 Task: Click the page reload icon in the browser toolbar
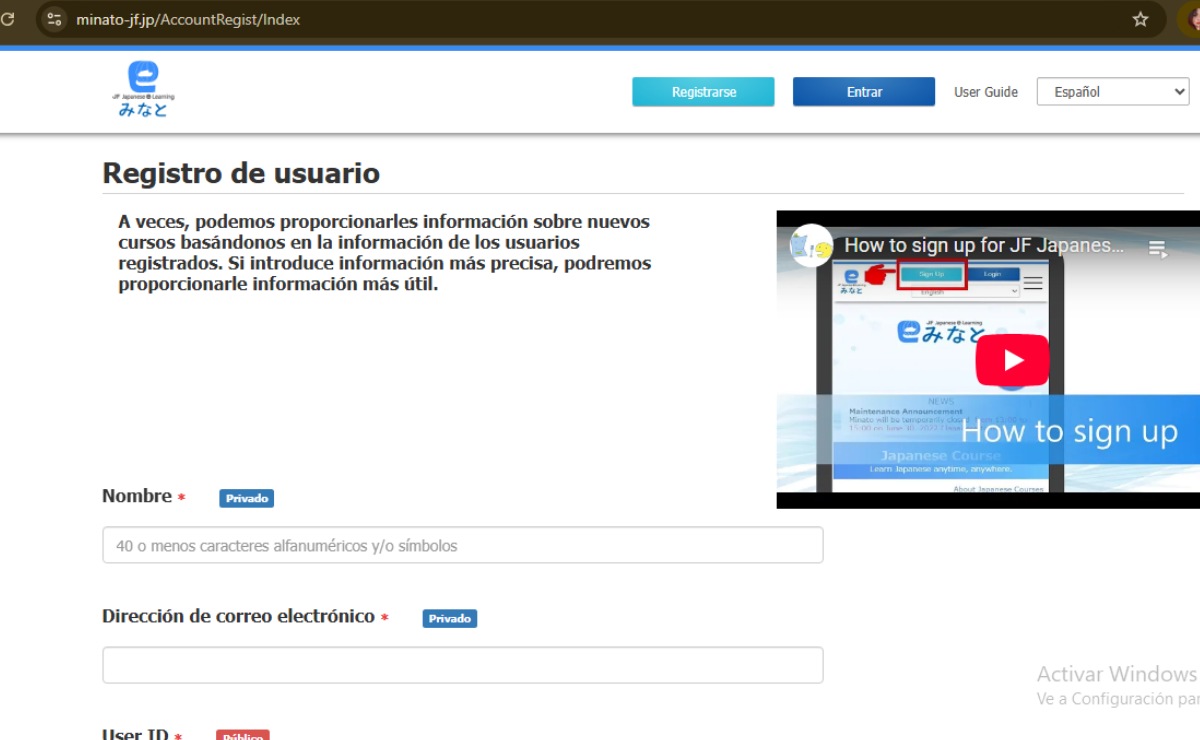(8, 18)
